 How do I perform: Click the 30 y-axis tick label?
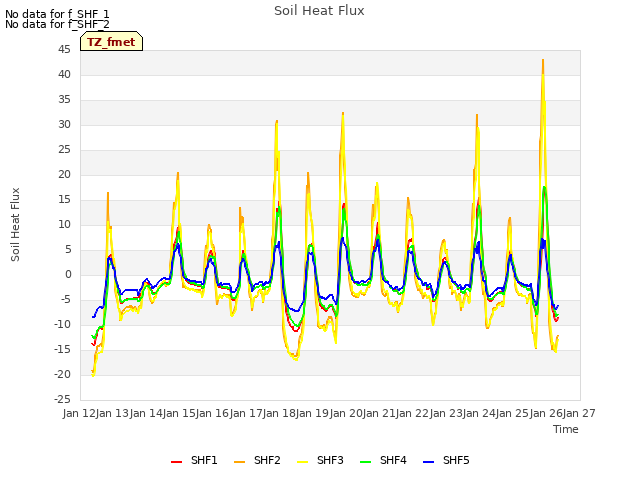(64, 124)
